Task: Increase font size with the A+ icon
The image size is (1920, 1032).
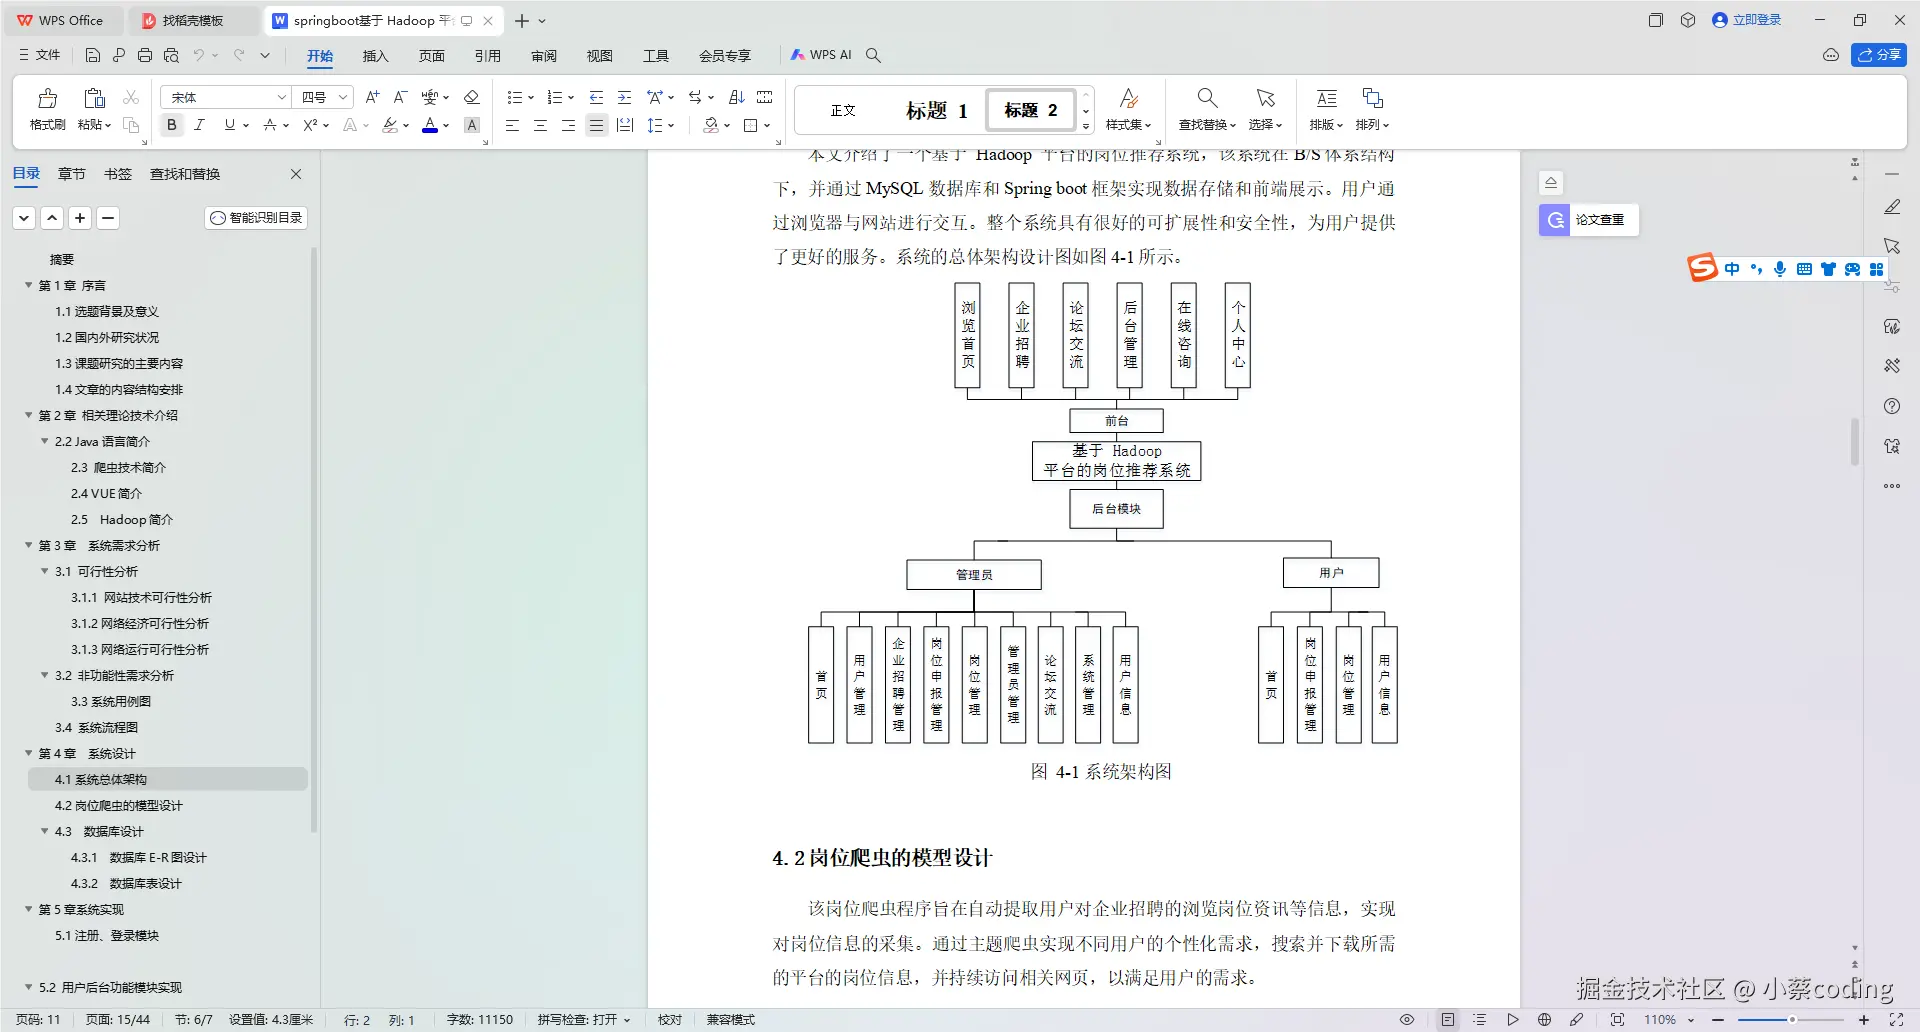Action: tap(372, 97)
